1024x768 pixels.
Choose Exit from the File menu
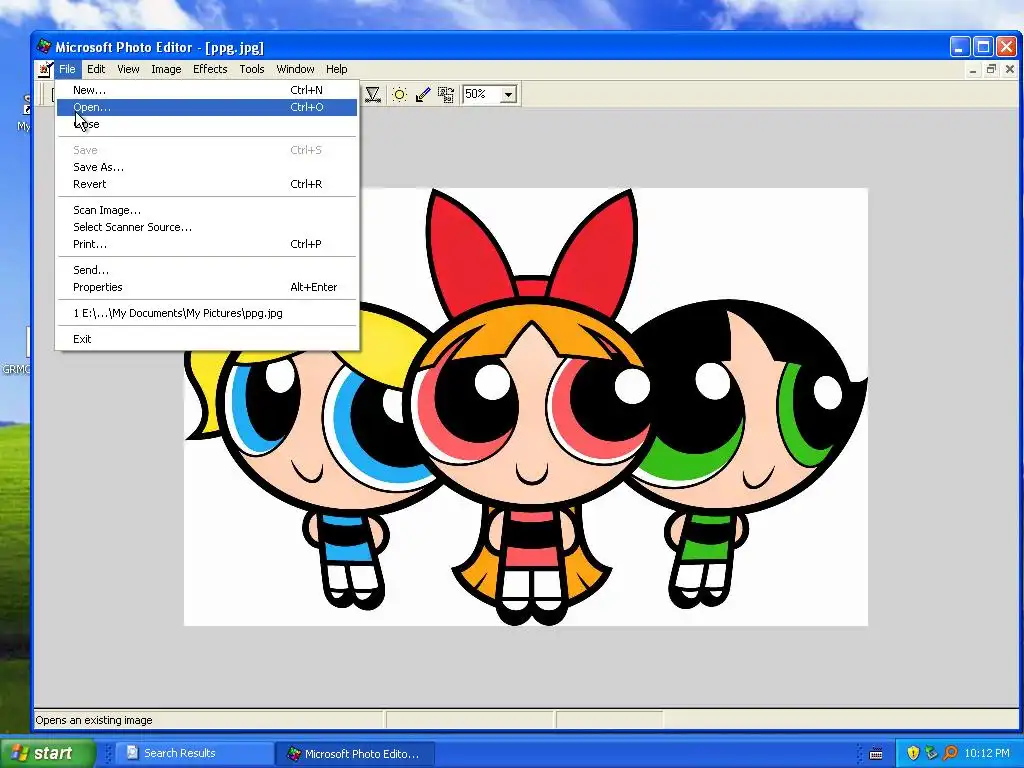207,339
